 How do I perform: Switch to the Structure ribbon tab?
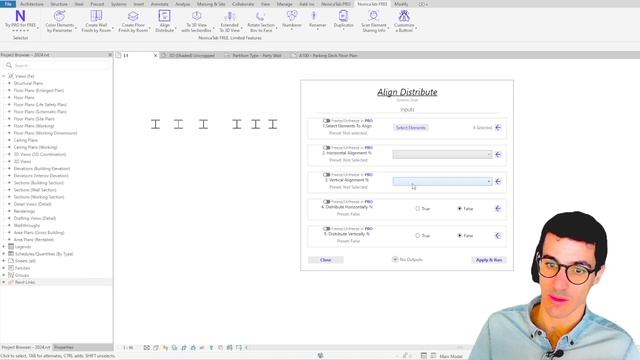(x=59, y=4)
